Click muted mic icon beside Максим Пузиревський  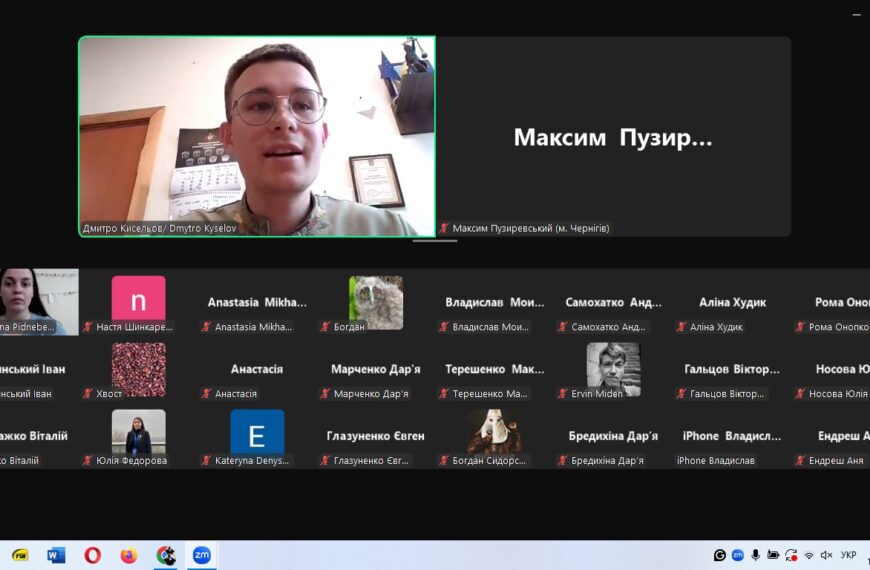tap(444, 228)
